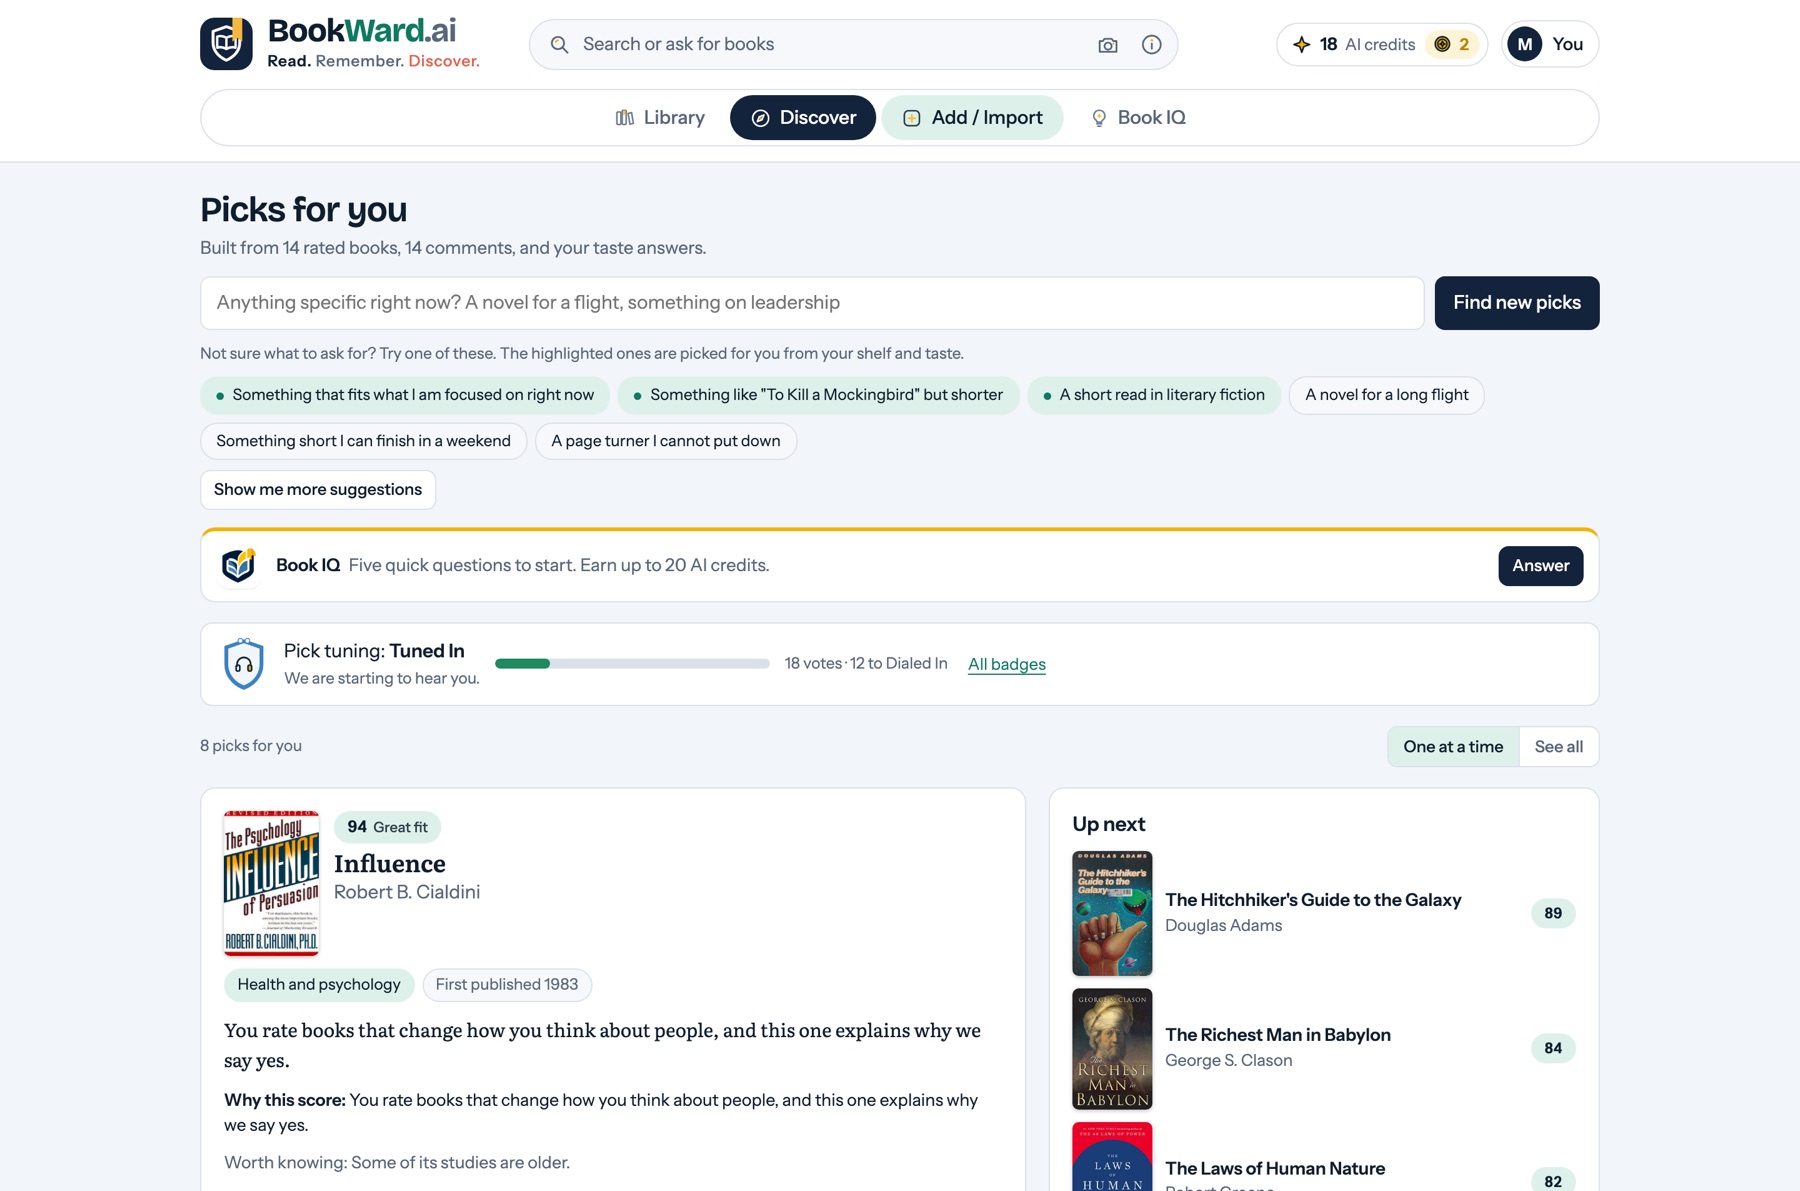
Task: Open the Hitchhiker's Guide cover thumbnail
Action: [x=1112, y=913]
